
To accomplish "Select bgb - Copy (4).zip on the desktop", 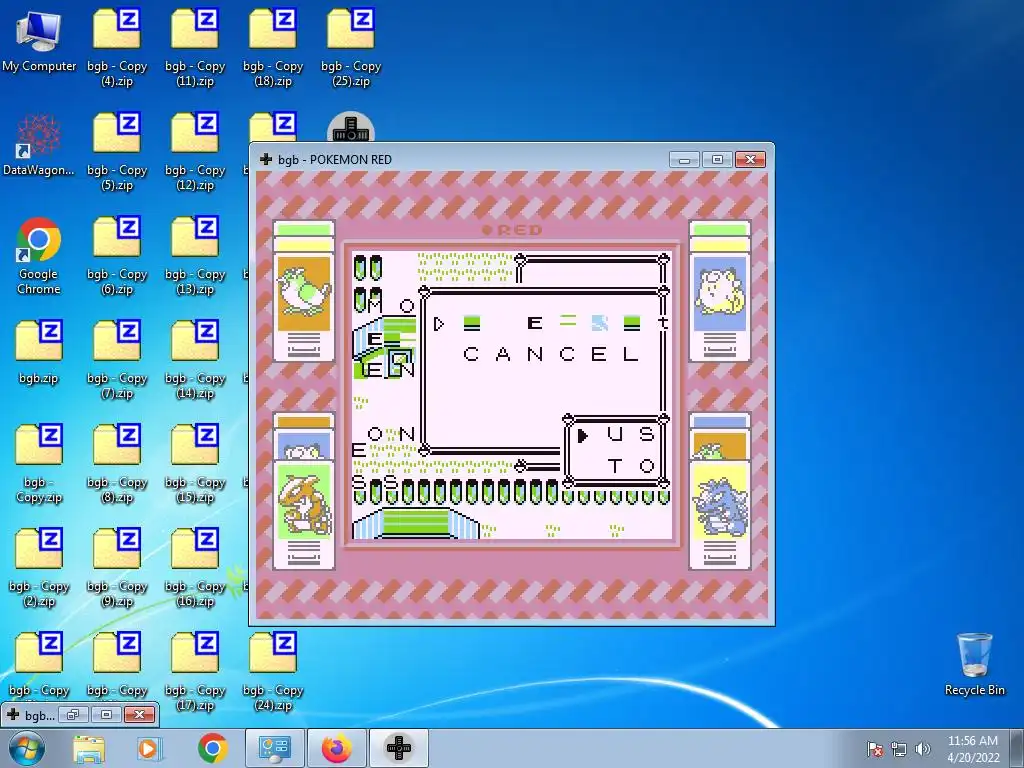I will click(117, 47).
